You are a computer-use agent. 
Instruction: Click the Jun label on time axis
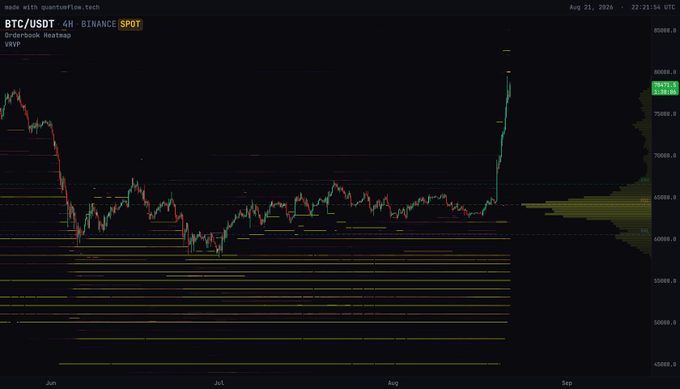coord(51,383)
